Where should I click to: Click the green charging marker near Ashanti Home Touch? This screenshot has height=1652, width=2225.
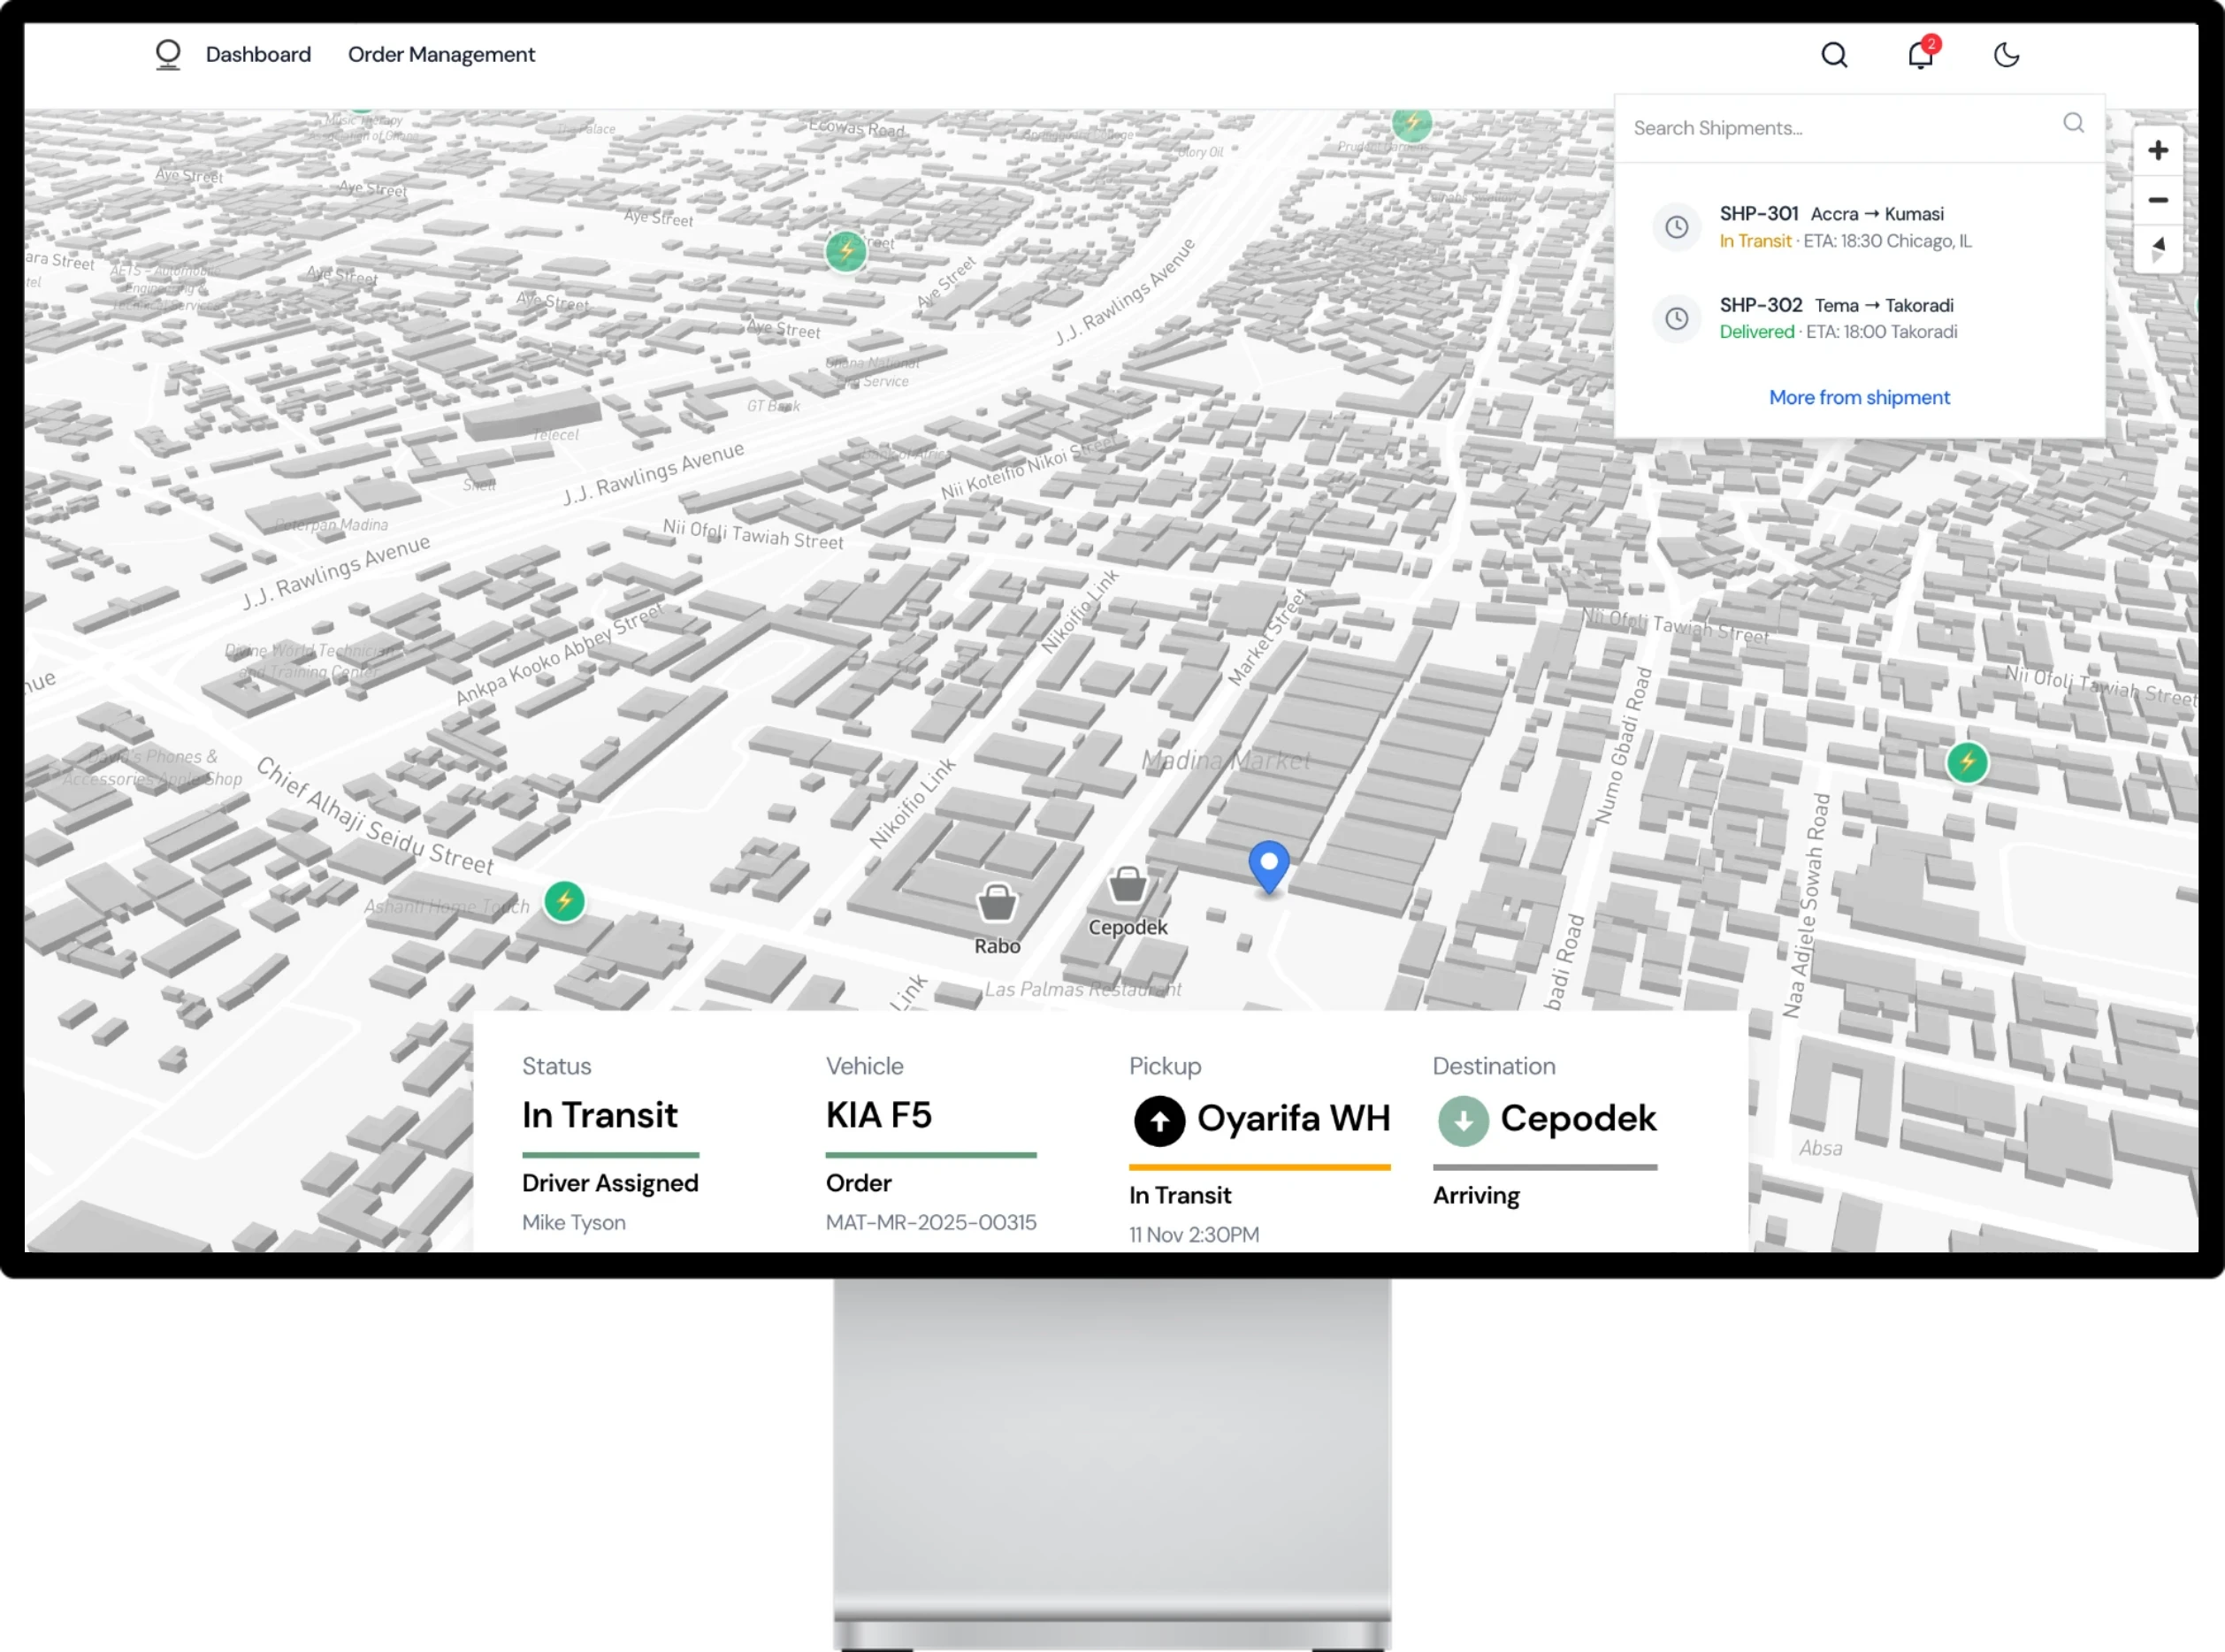coord(565,902)
